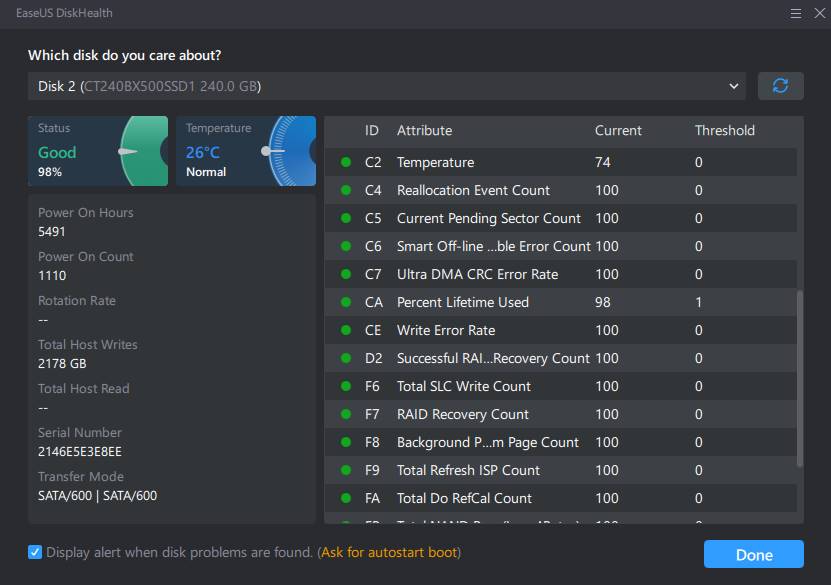Click the Total Host Writes value 2178 GB
The height and width of the screenshot is (585, 831).
[62, 364]
